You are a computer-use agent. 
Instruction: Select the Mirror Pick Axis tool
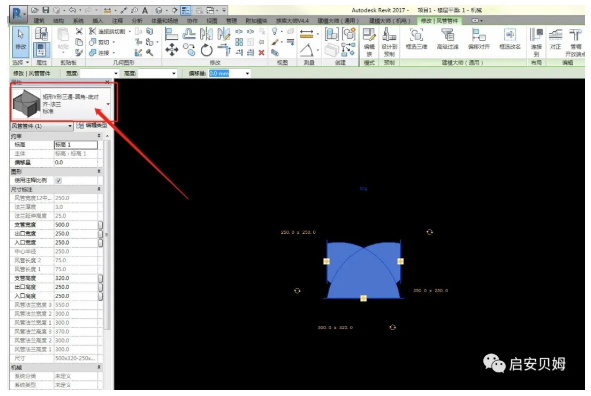206,34
